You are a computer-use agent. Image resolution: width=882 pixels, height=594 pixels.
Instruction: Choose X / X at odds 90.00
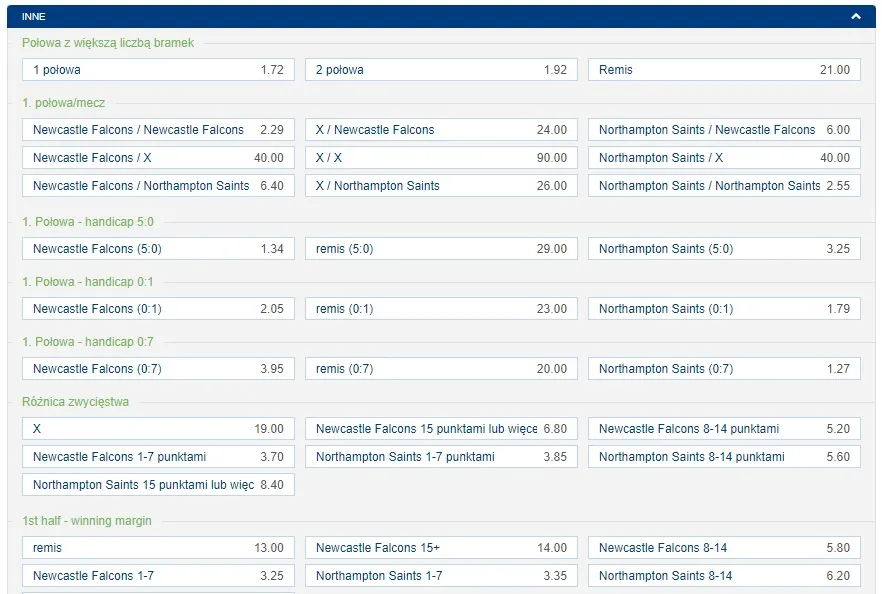tap(441, 158)
